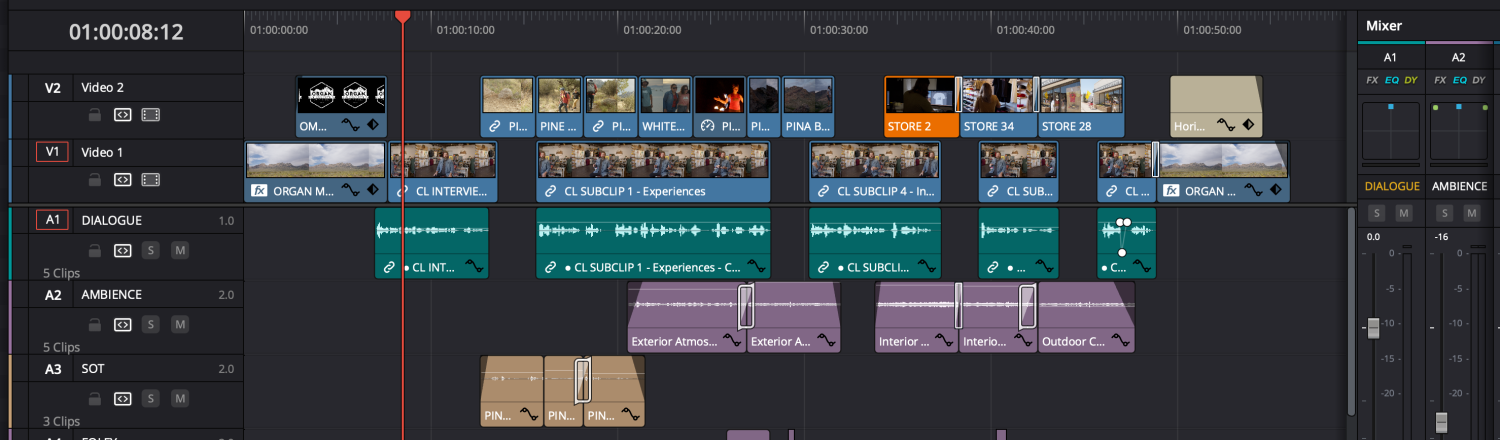Solo the DIALOGUE track in timeline header
This screenshot has height=440, width=1500.
[x=150, y=250]
